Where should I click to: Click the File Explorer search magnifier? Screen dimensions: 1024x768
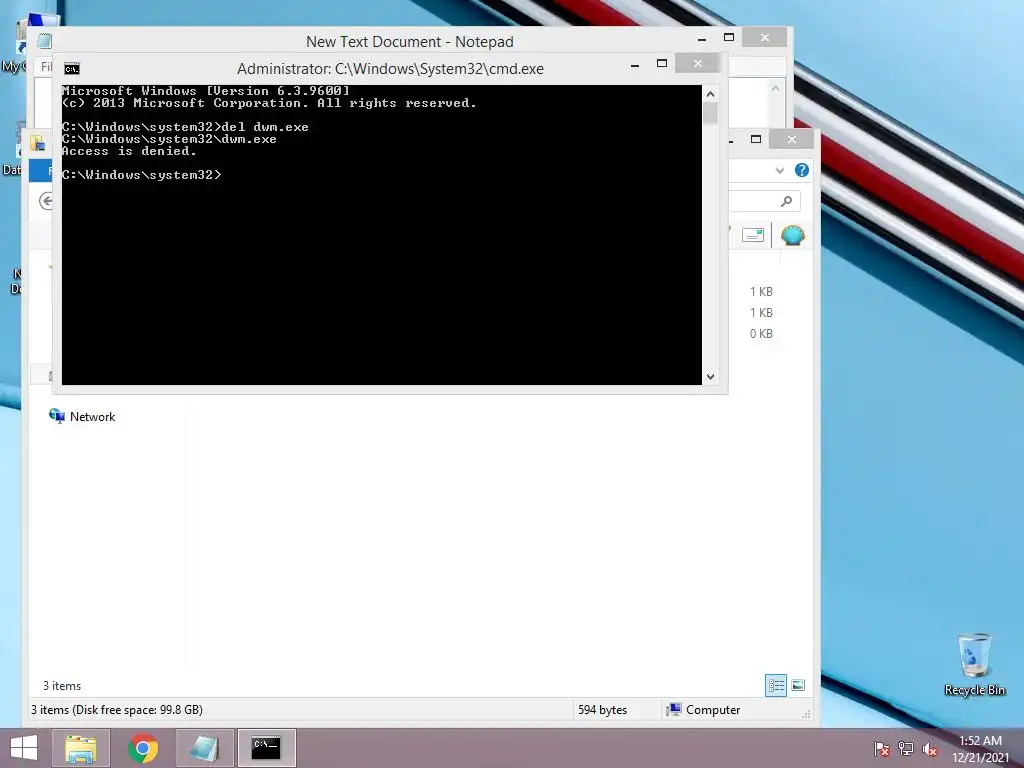pos(786,201)
